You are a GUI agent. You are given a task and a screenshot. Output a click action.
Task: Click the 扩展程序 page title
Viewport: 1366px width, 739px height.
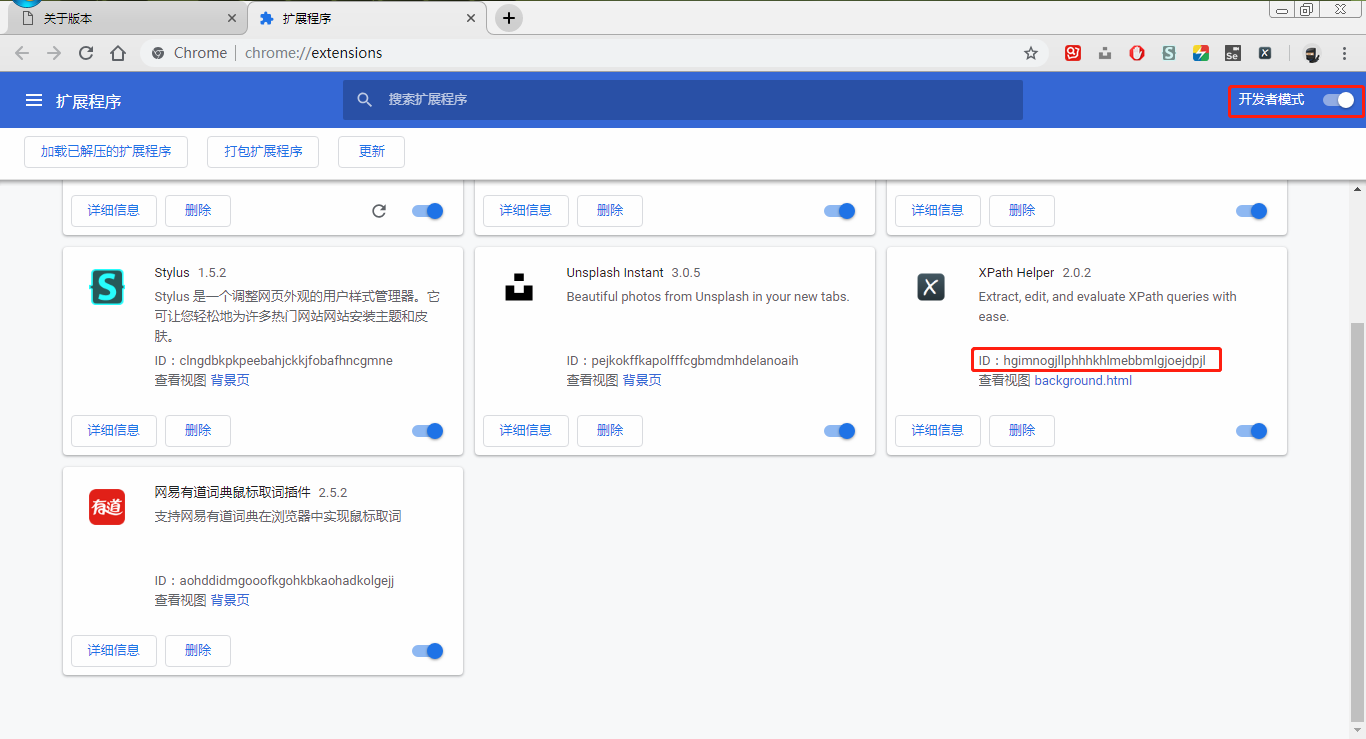pos(88,101)
